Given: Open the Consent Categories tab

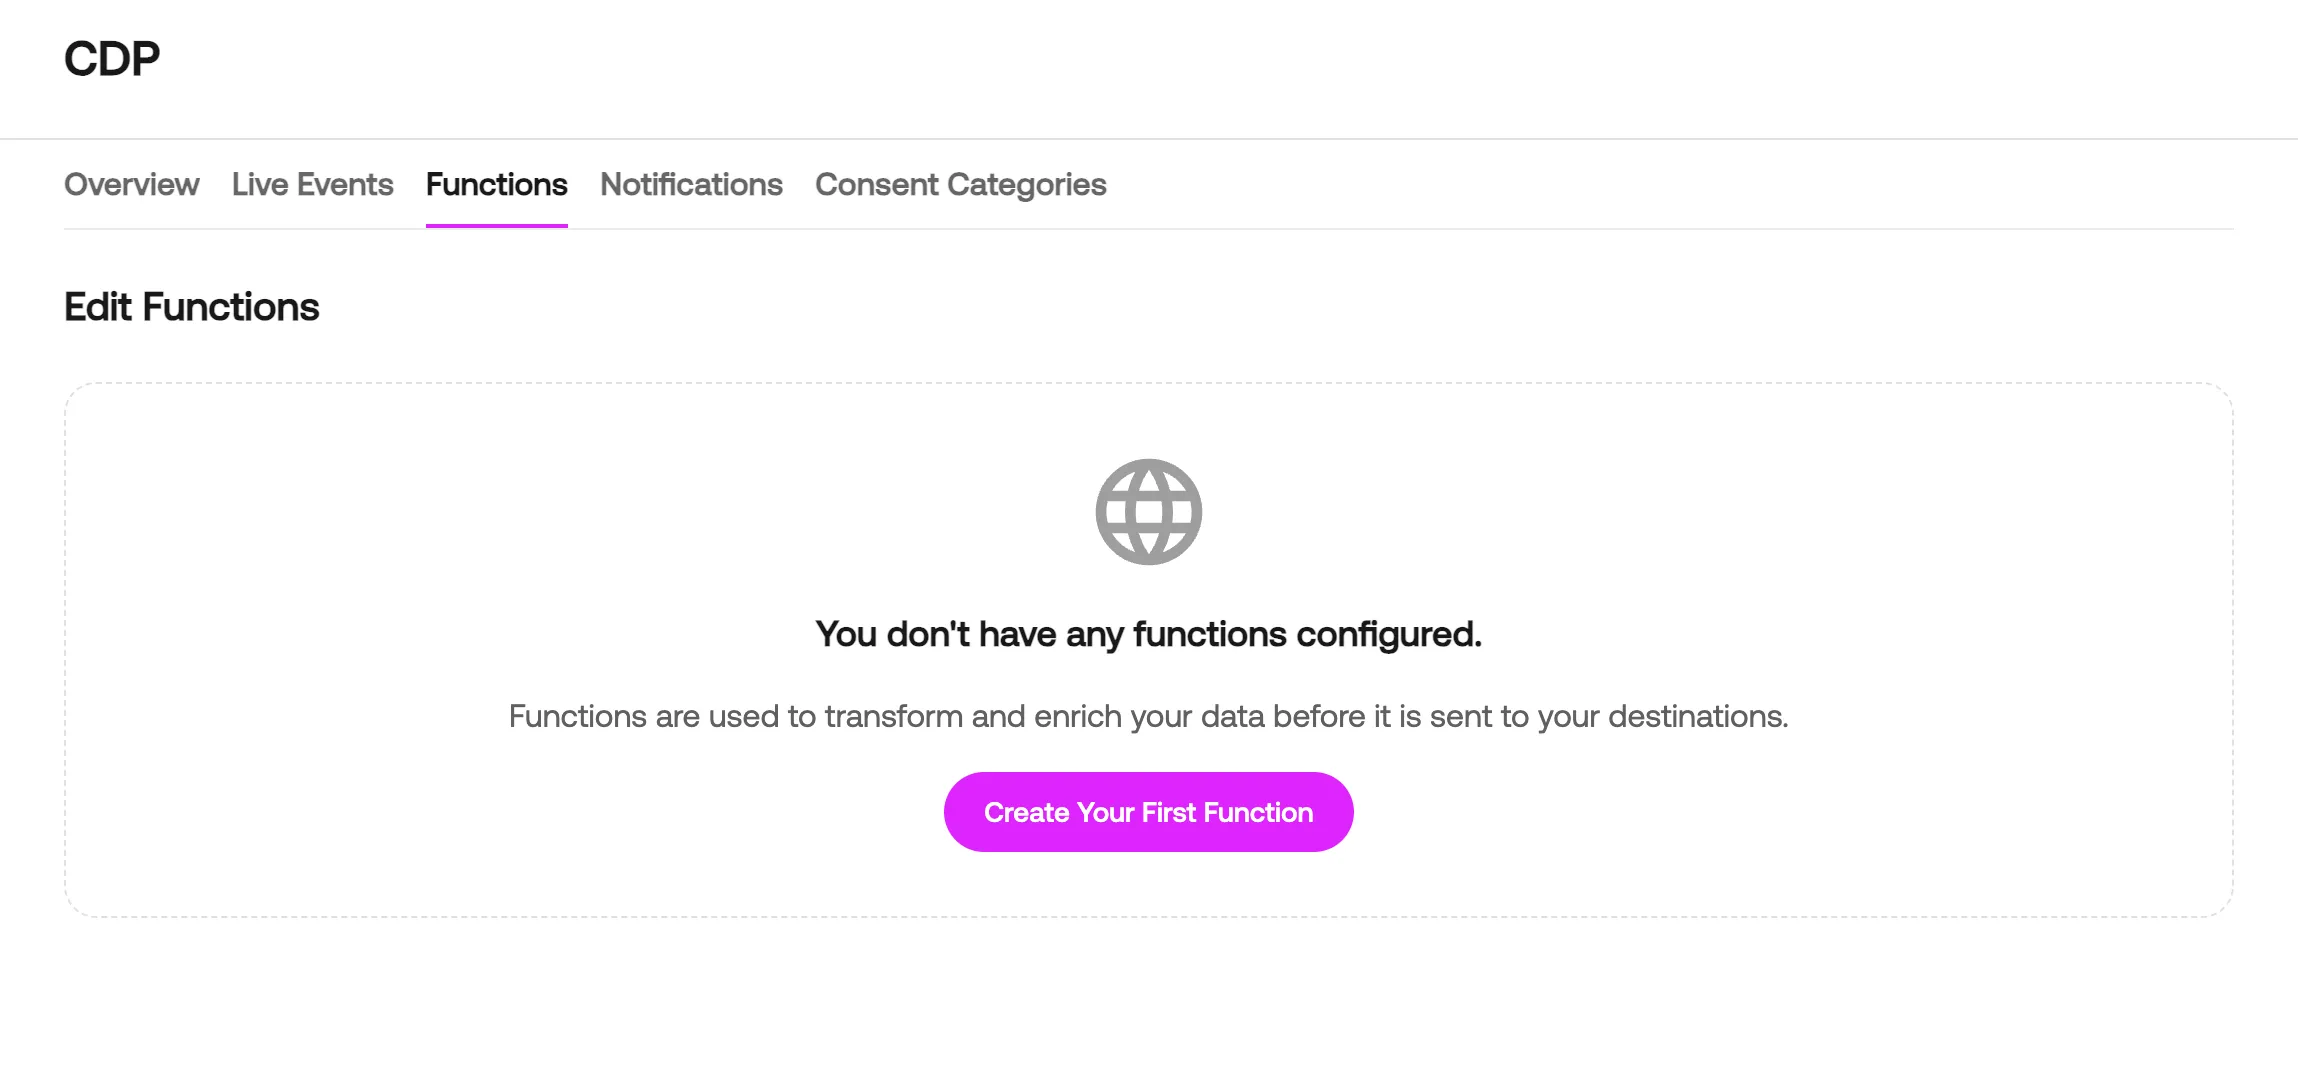Looking at the screenshot, I should pos(960,184).
